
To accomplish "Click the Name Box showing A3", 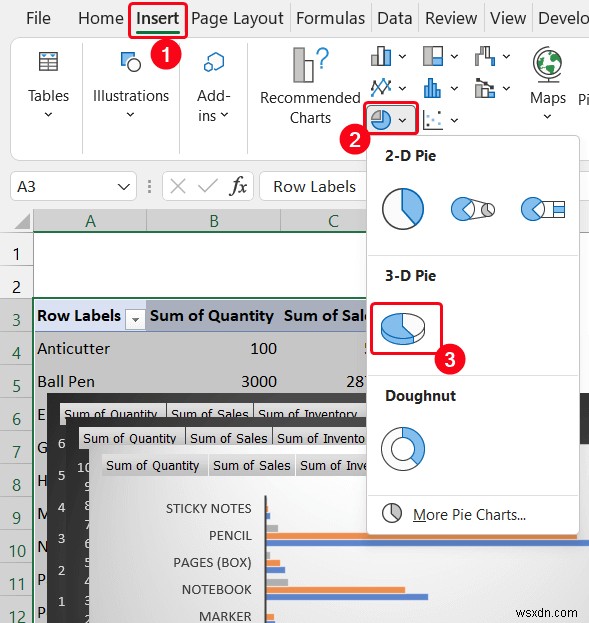I will tap(74, 186).
